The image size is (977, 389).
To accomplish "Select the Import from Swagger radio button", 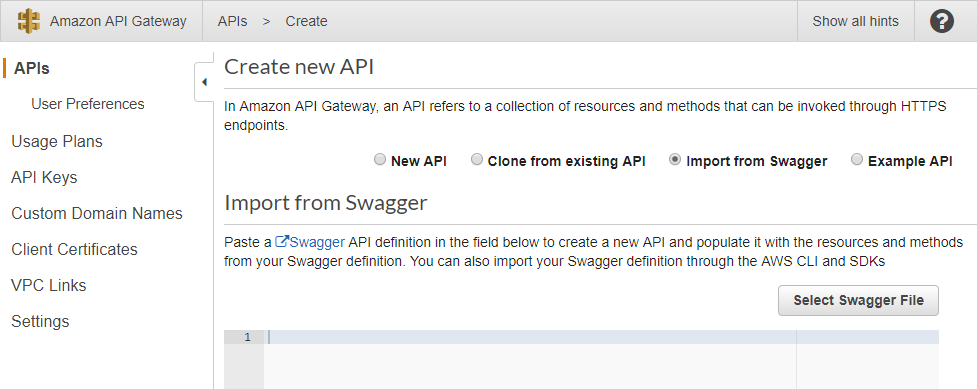I will (674, 160).
